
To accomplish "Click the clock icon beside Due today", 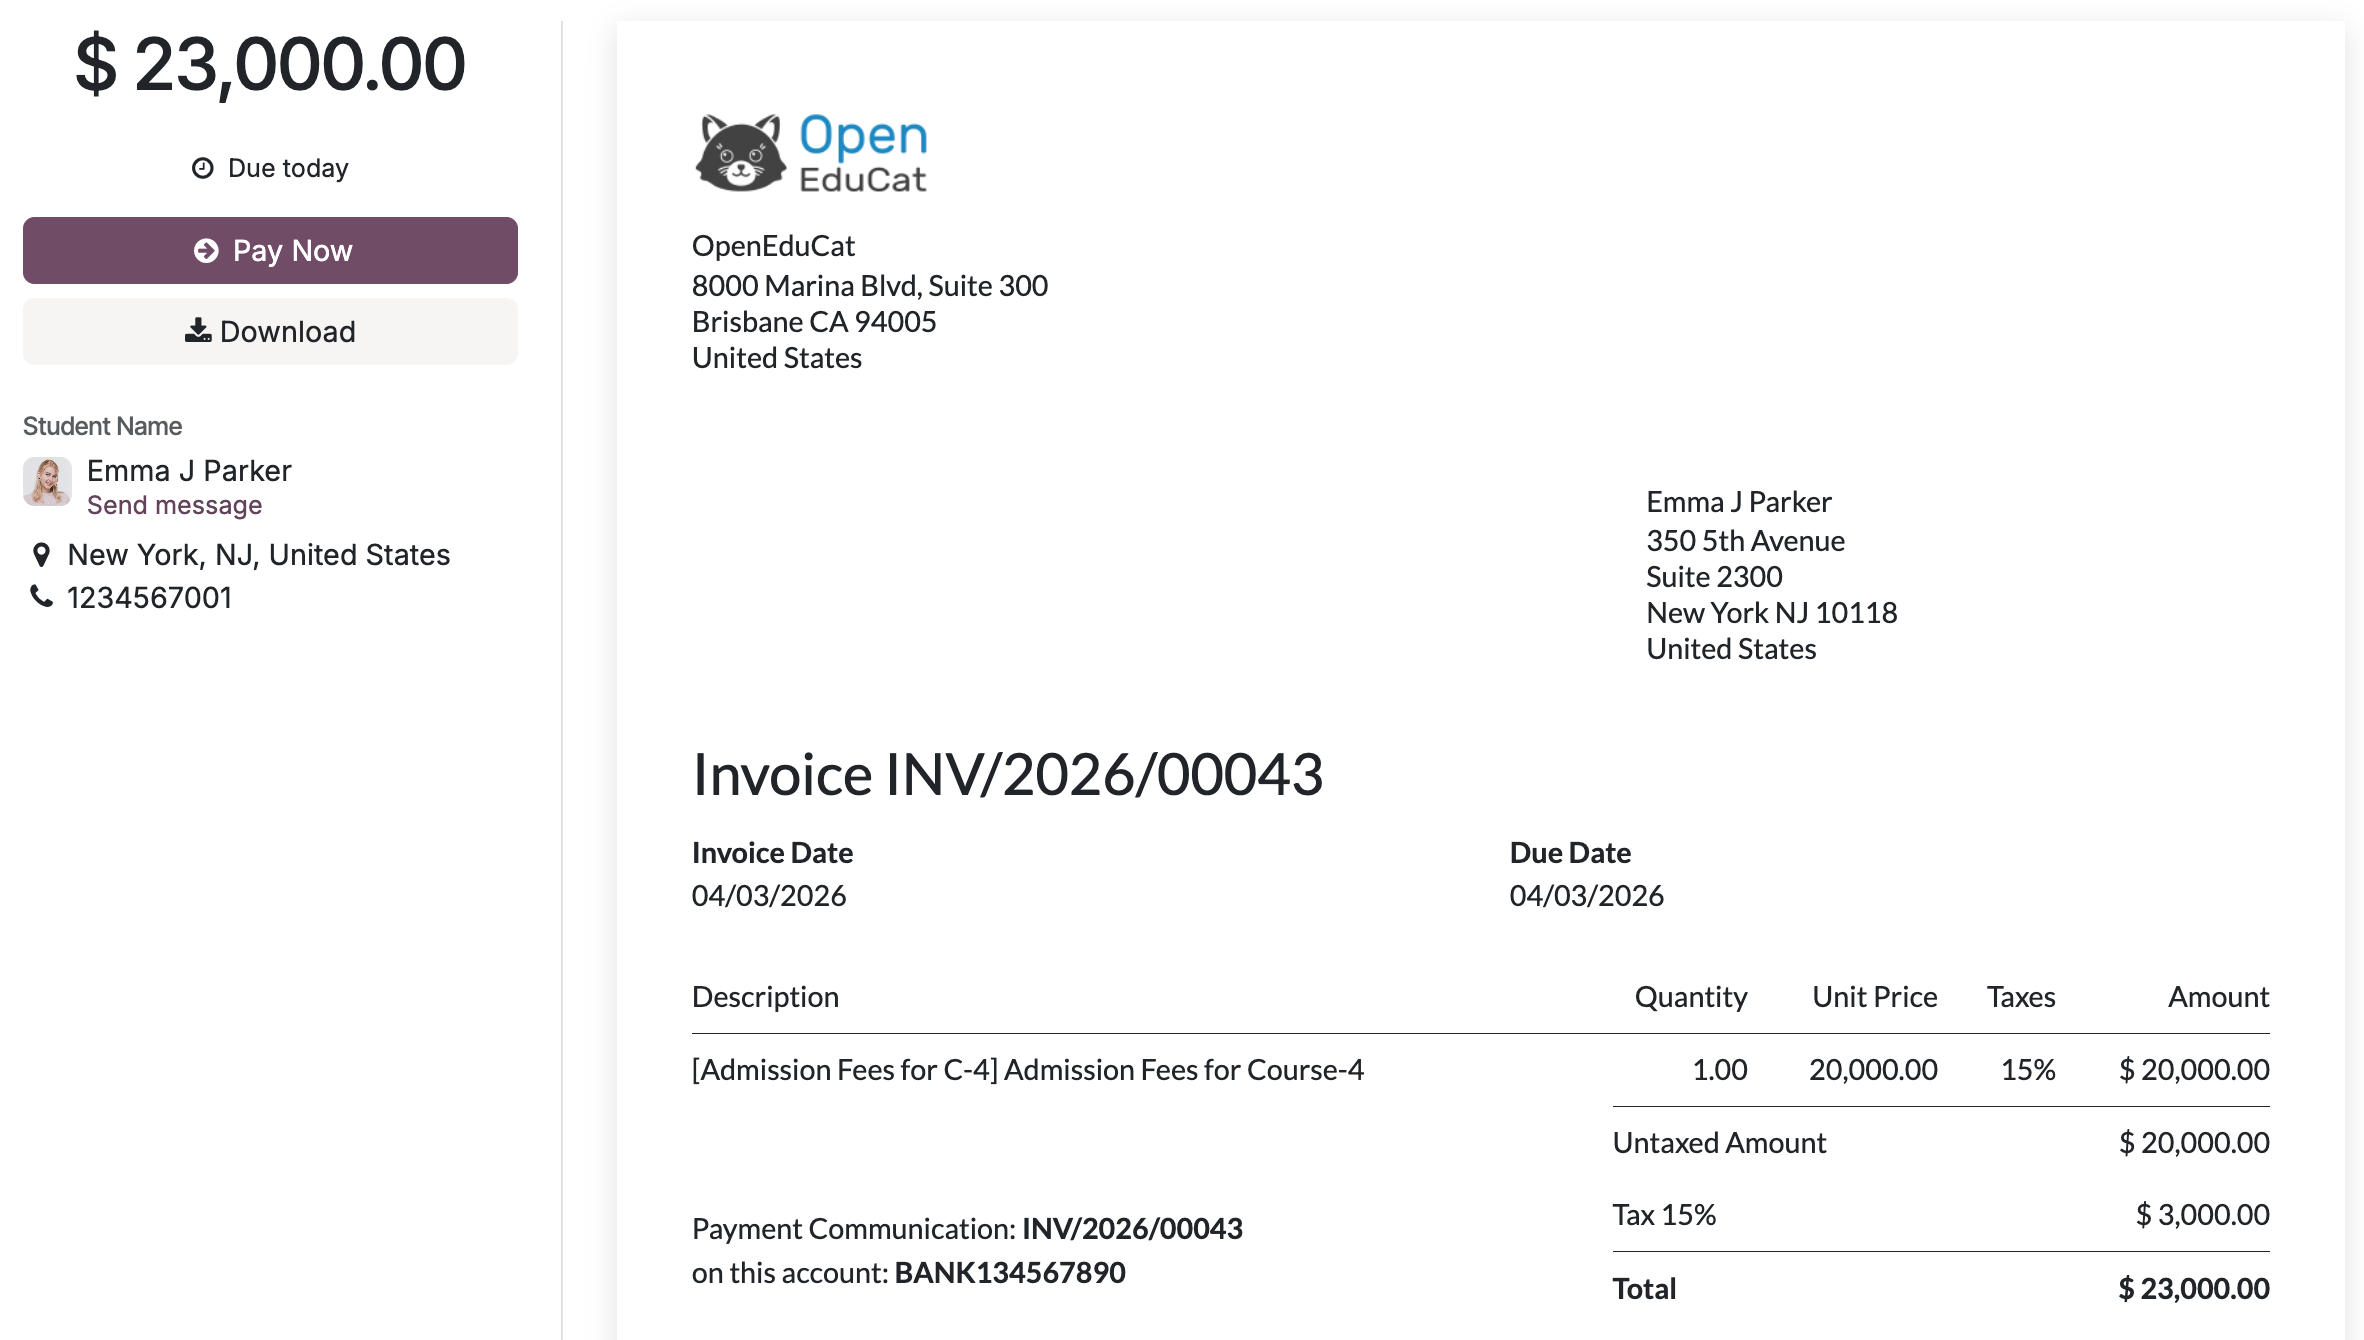I will click(x=202, y=168).
